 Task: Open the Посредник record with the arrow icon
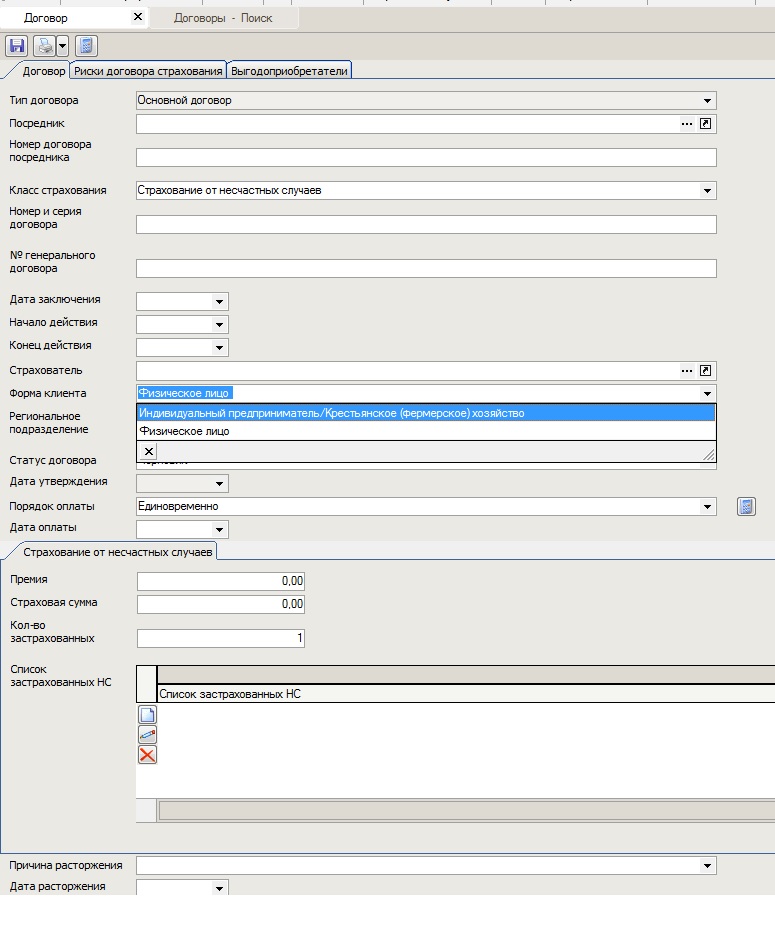(706, 124)
